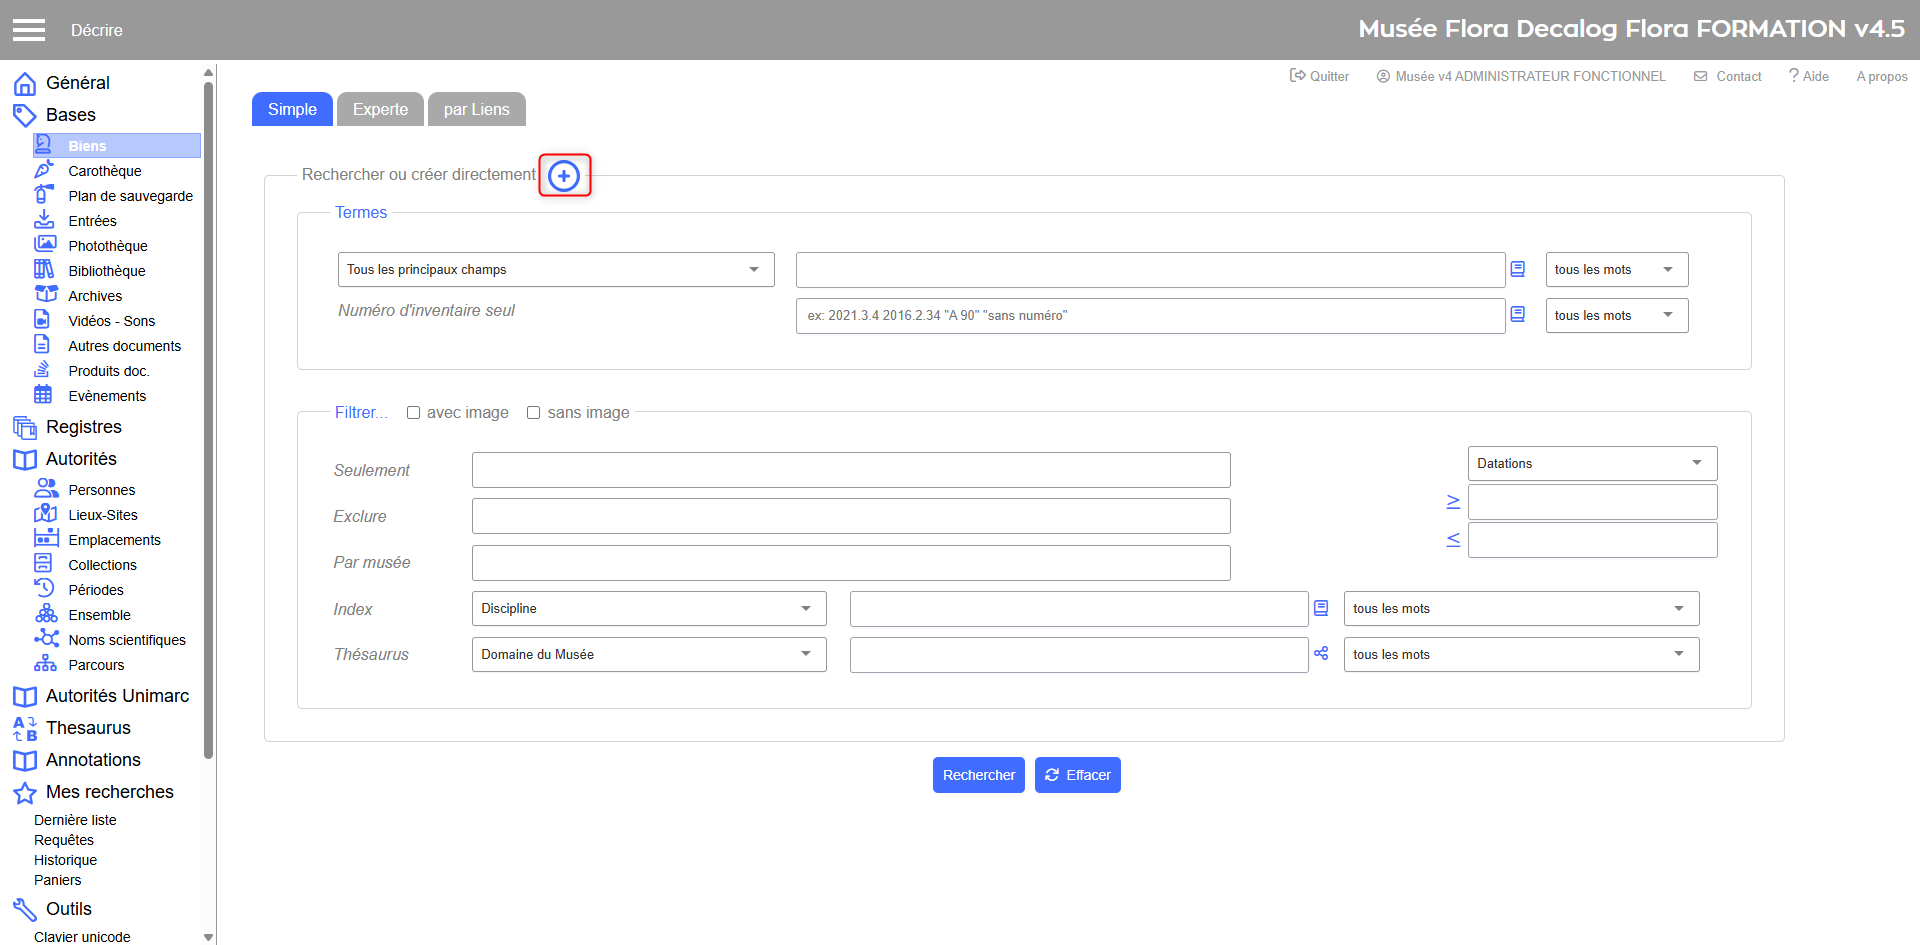Image resolution: width=1920 pixels, height=945 pixels.
Task: Open index list icon for Numéro d'inventaire
Action: [1517, 315]
